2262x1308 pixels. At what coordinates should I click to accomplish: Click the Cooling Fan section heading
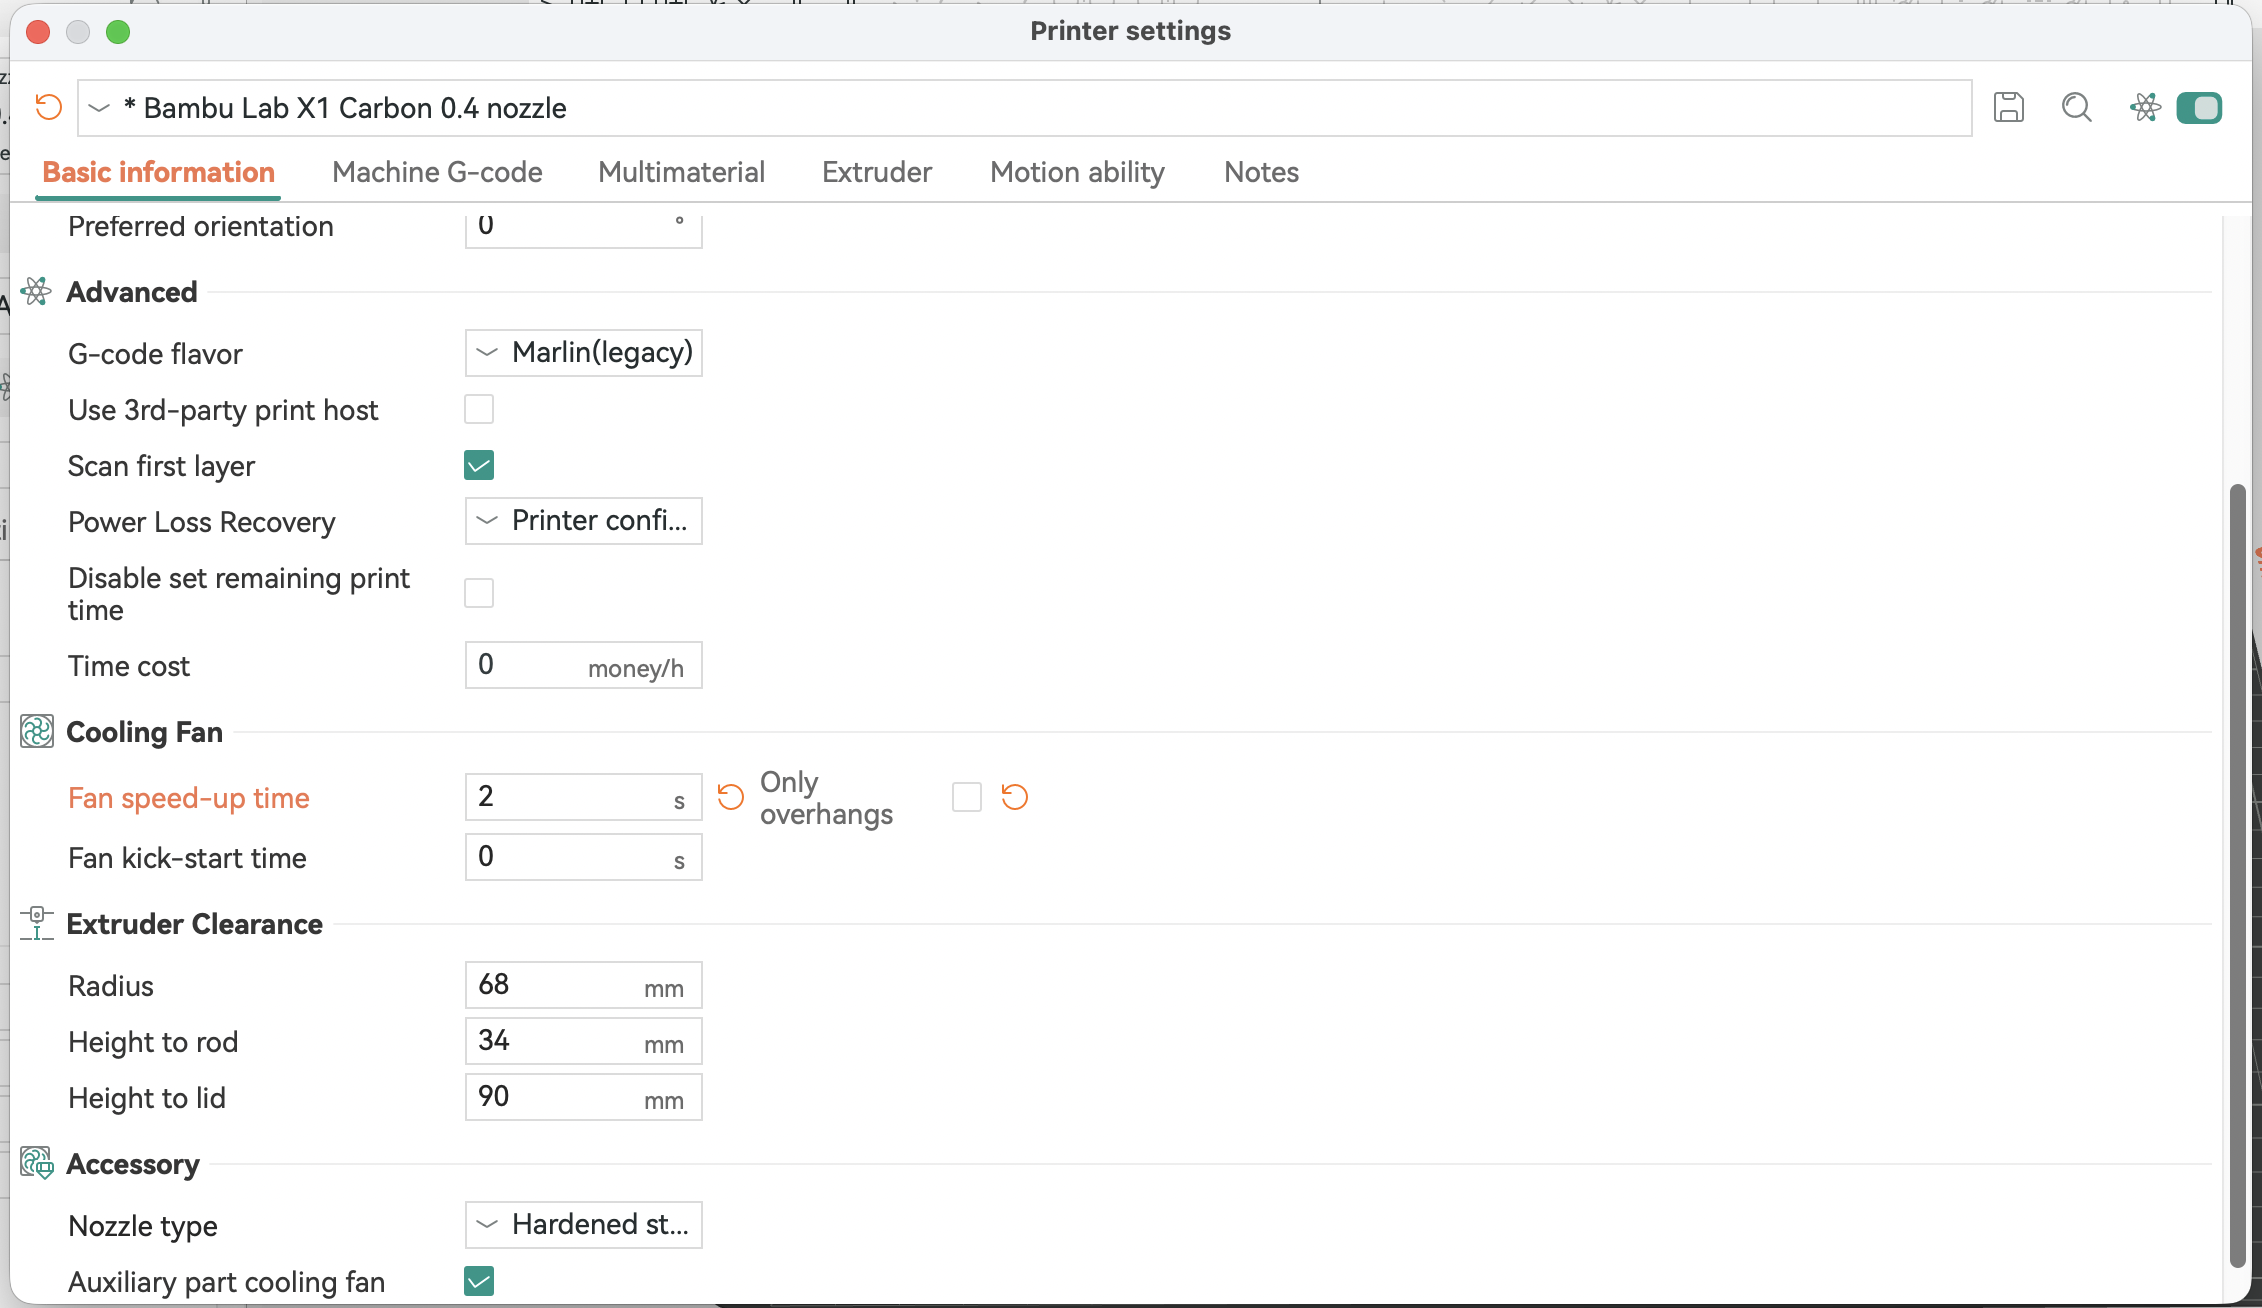coord(144,732)
